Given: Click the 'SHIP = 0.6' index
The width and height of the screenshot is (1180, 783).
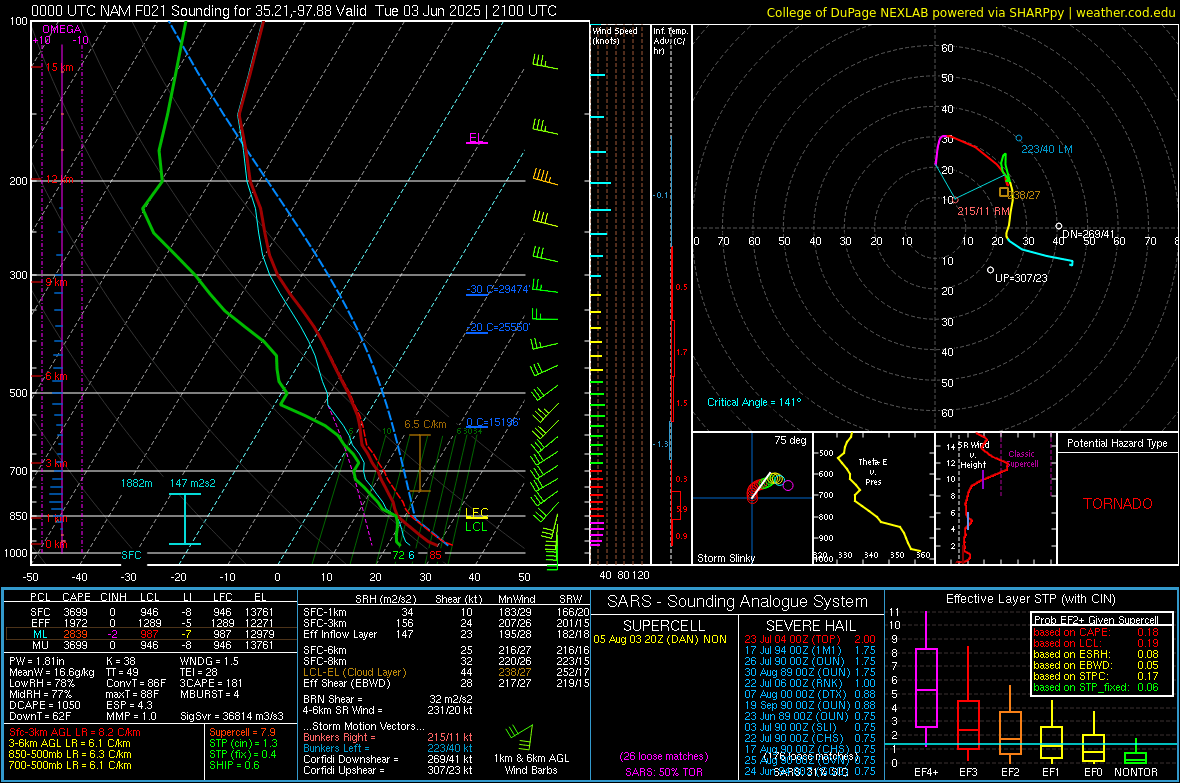Looking at the screenshot, I should click(x=233, y=765).
